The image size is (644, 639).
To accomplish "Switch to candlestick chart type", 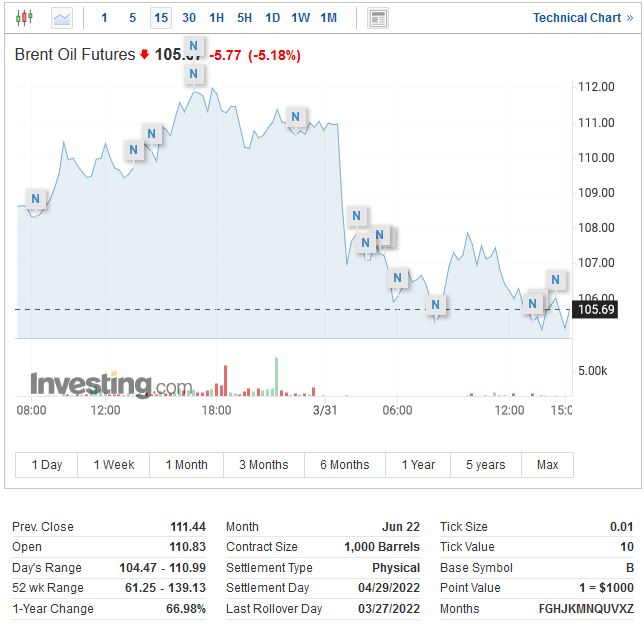I will tap(24, 18).
